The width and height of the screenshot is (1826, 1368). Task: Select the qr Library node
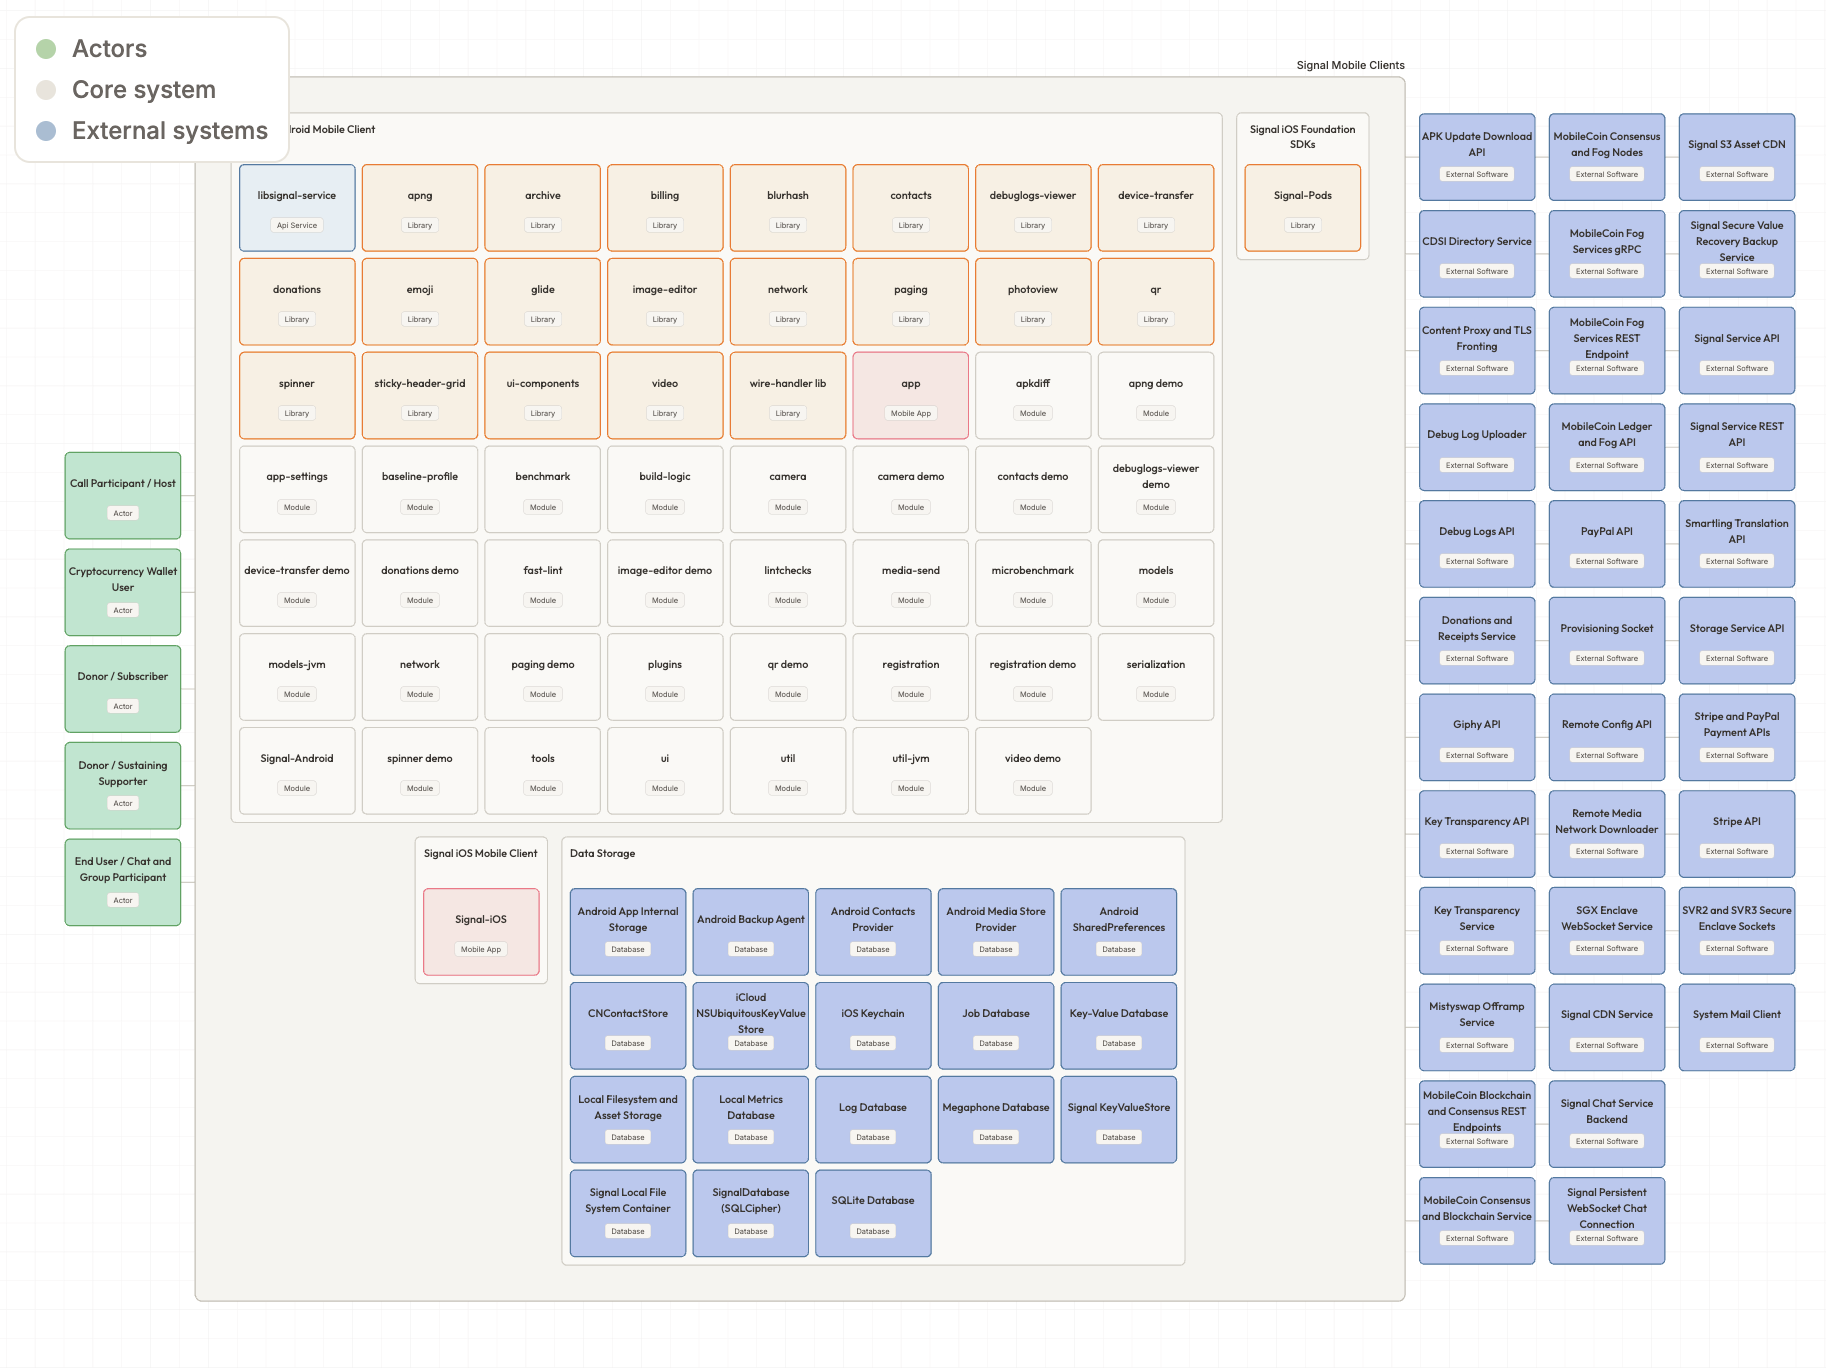(1156, 302)
